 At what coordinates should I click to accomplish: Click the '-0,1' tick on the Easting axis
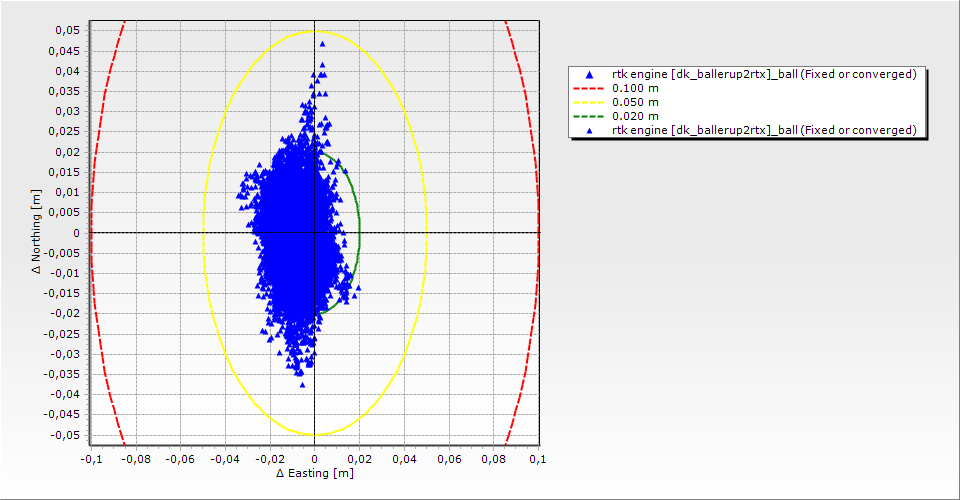point(91,459)
